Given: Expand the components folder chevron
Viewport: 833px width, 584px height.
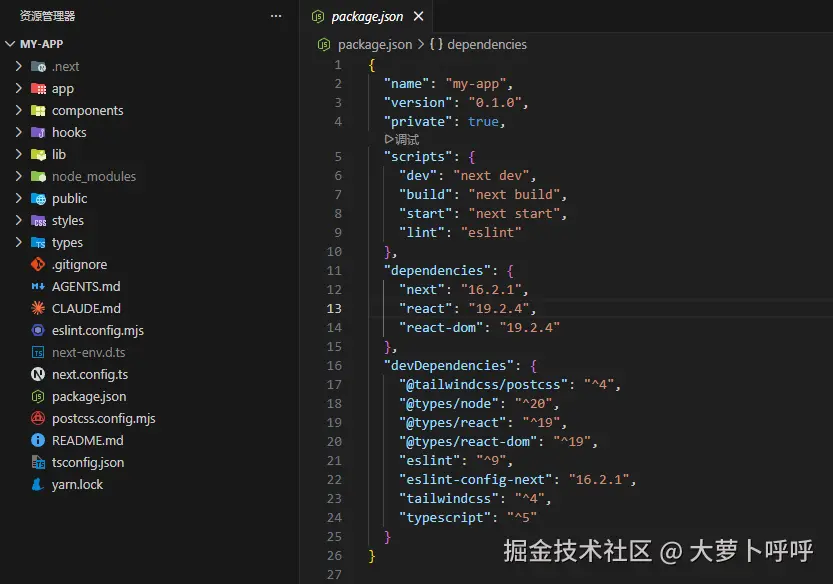Looking at the screenshot, I should (x=19, y=110).
